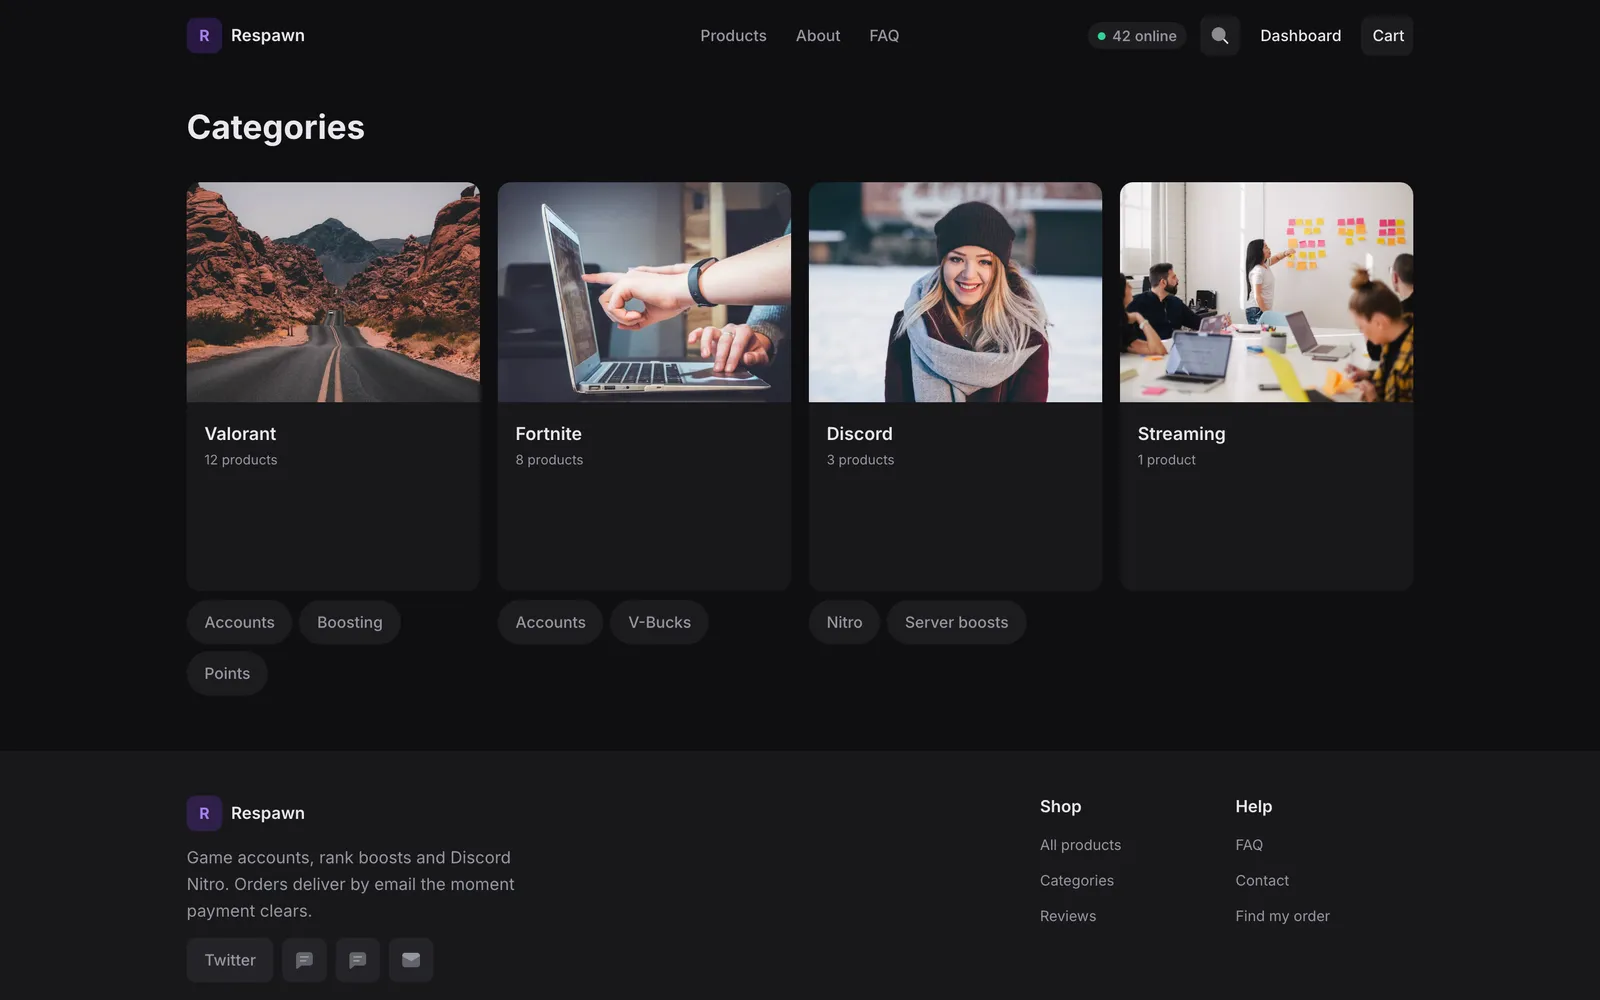
Task: Click the Boosting chip
Action: tap(349, 622)
